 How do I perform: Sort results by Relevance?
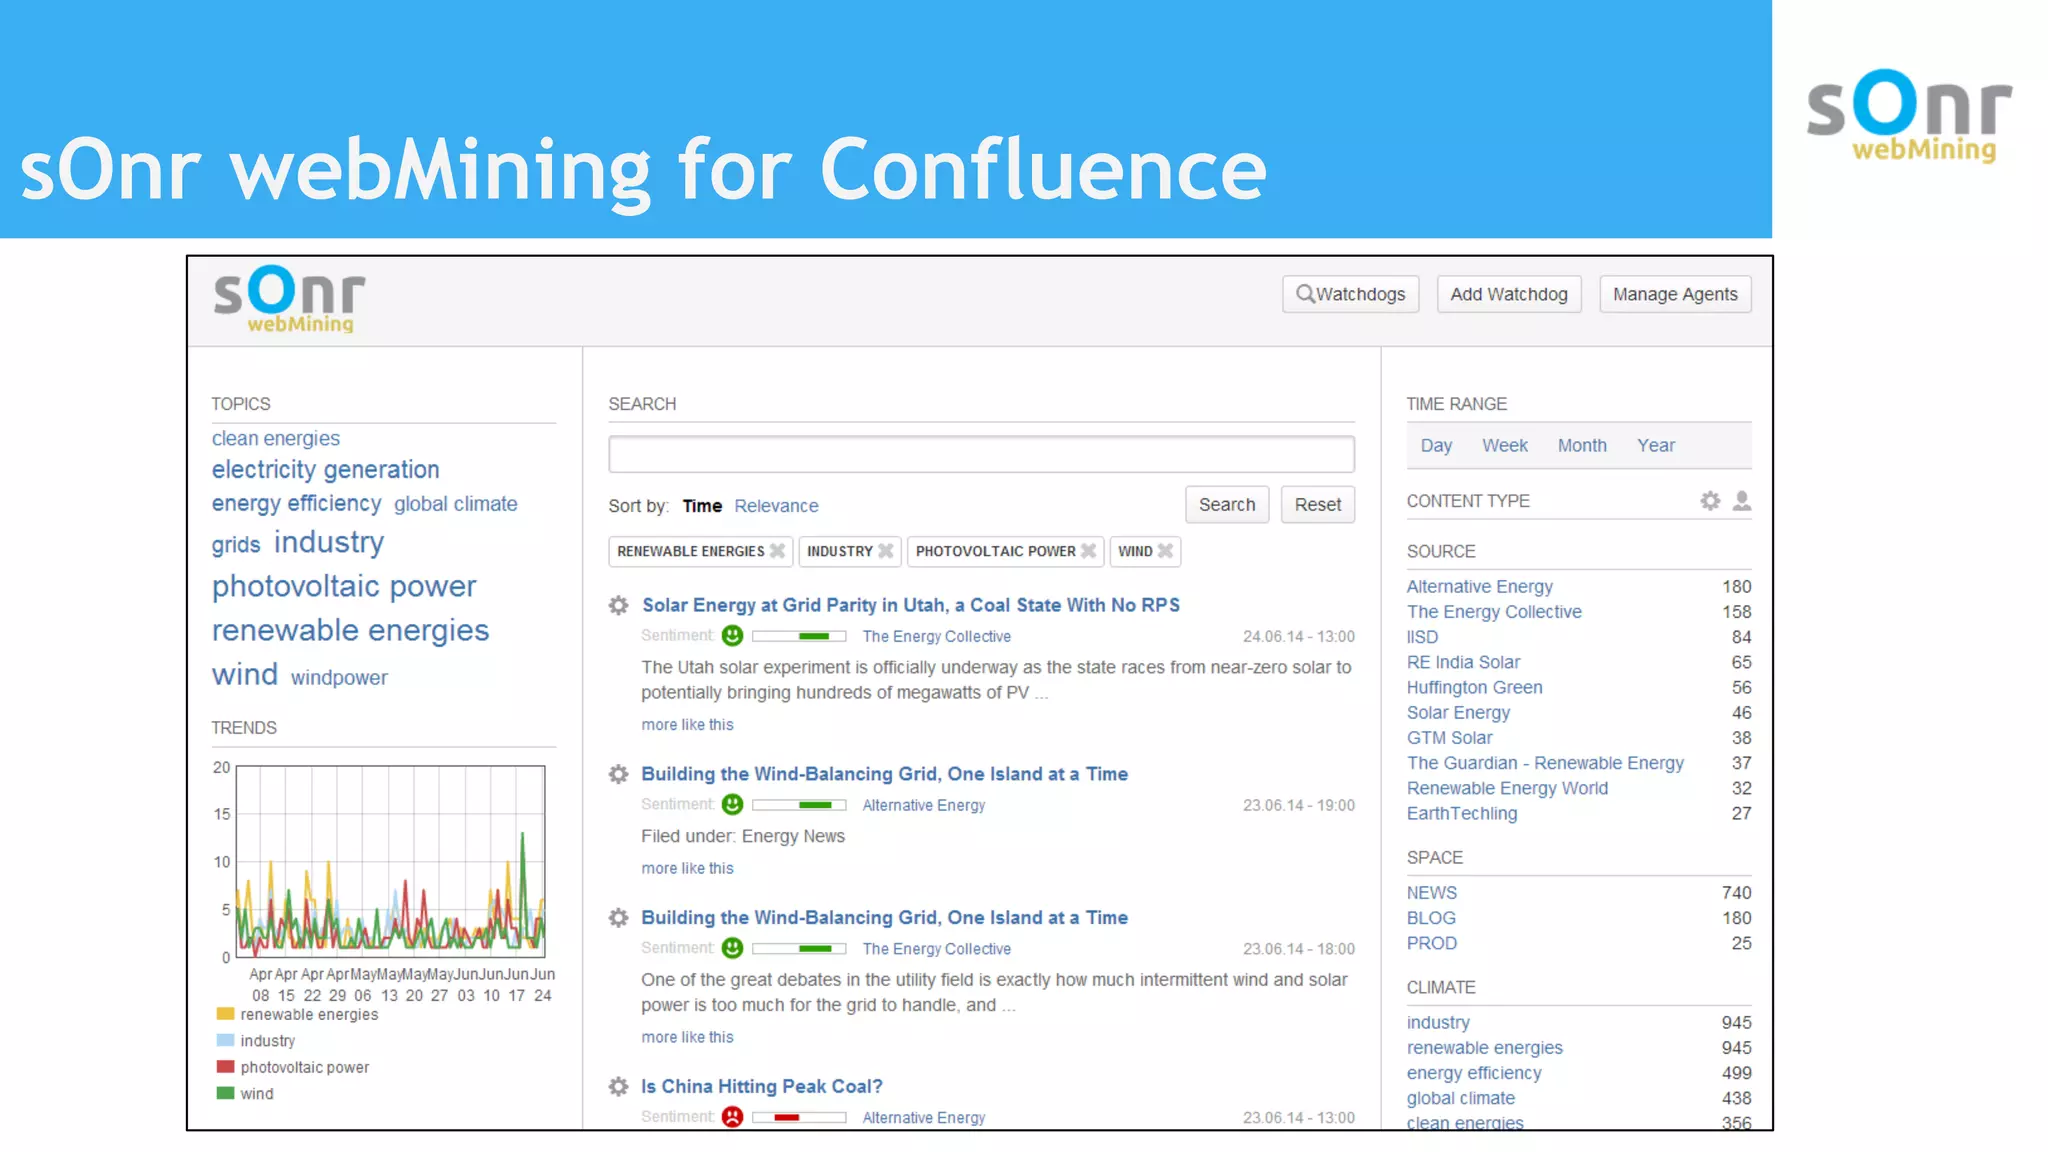776,506
